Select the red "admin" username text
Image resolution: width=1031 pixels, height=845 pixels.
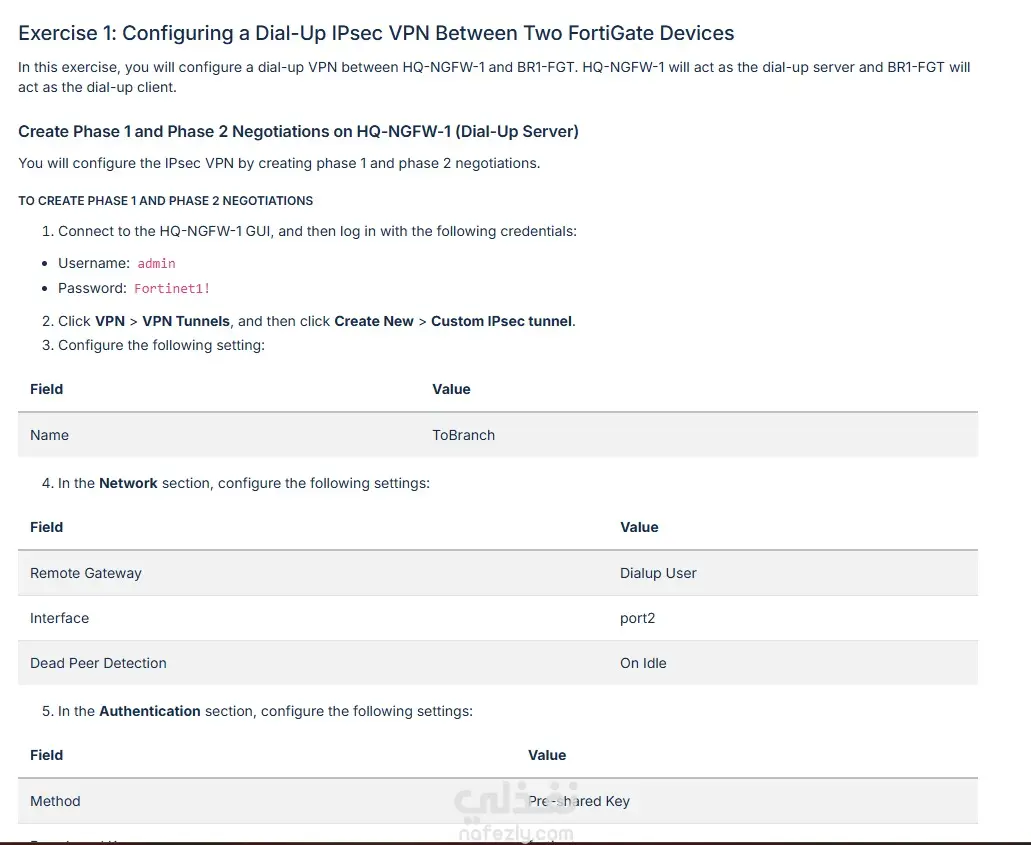click(x=156, y=264)
